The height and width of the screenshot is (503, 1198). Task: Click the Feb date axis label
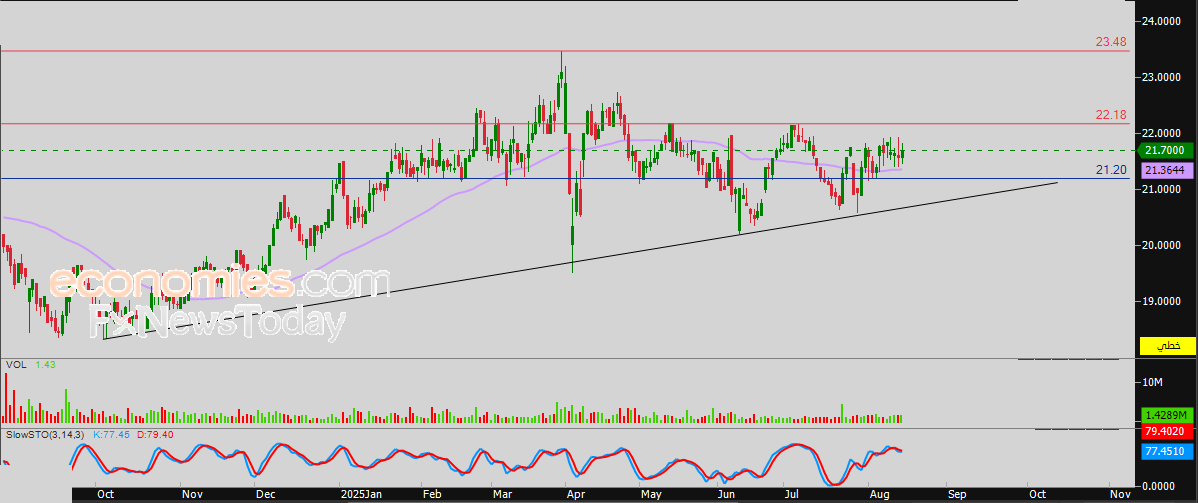431,495
